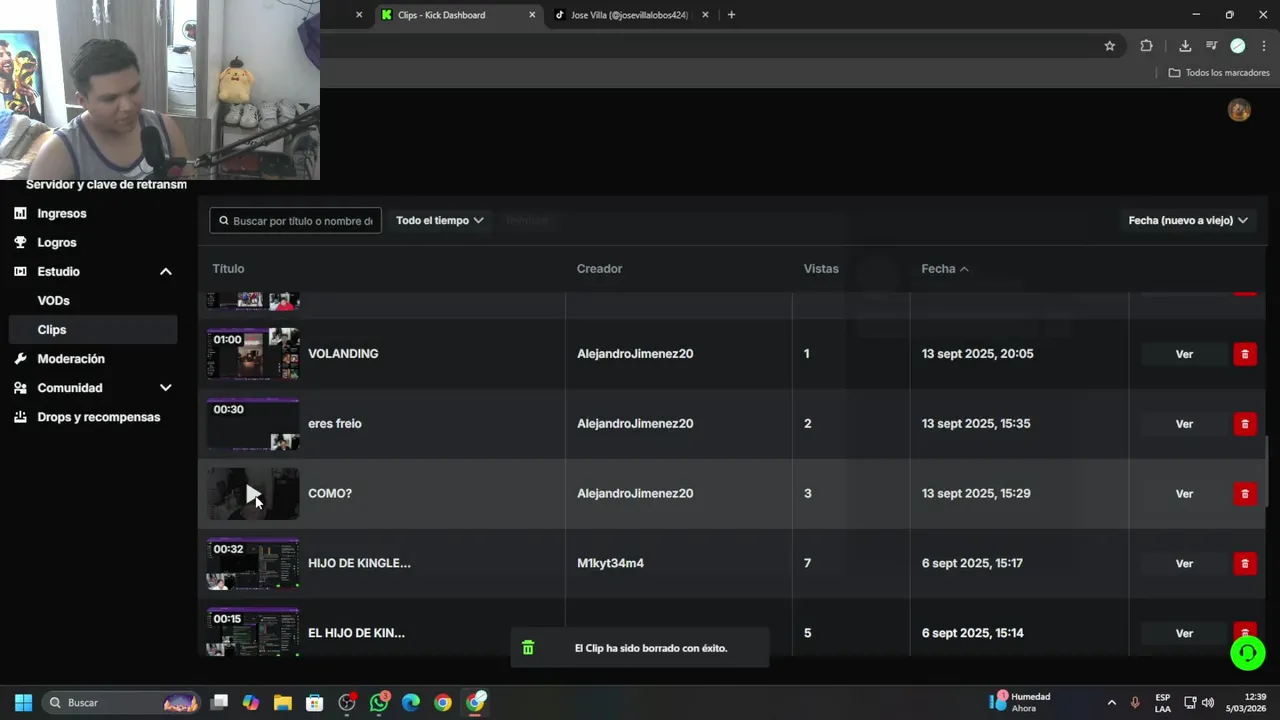This screenshot has height=720, width=1280.
Task: Open Copilot from taskbar
Action: click(x=251, y=702)
